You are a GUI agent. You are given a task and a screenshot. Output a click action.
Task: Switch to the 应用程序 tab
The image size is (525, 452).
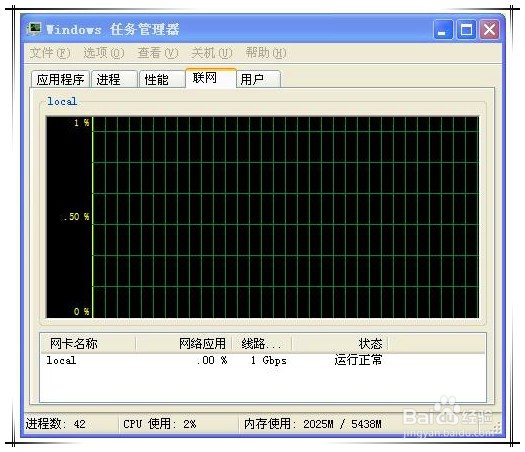(x=60, y=79)
